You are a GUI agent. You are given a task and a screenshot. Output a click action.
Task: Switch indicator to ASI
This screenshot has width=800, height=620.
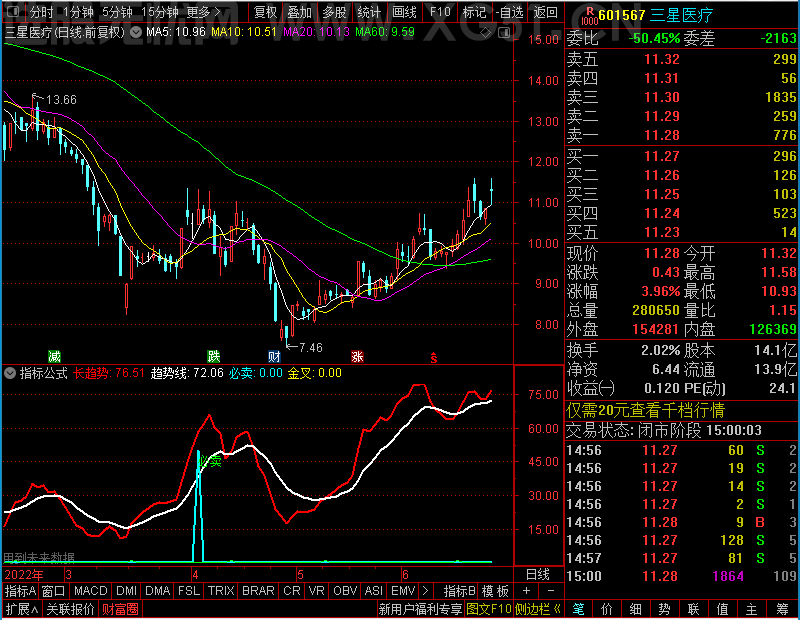click(x=373, y=591)
